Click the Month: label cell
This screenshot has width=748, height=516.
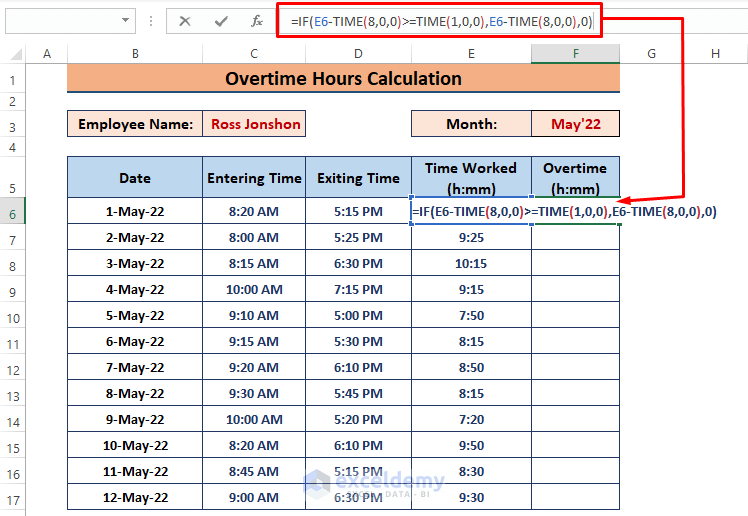(471, 124)
